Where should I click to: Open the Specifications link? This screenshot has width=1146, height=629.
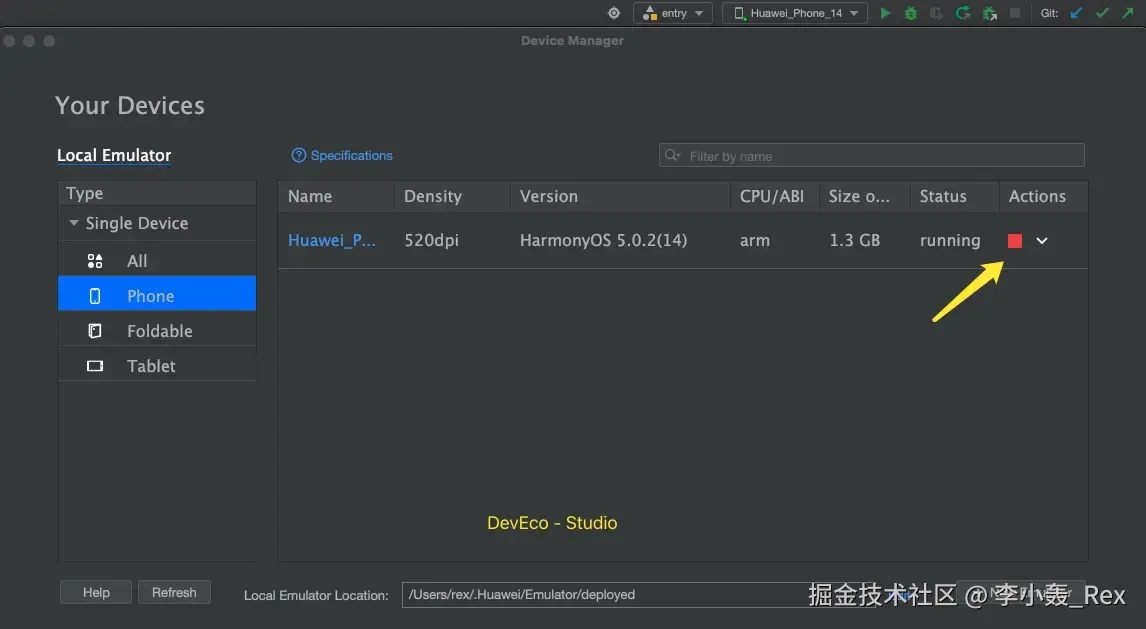pos(352,156)
